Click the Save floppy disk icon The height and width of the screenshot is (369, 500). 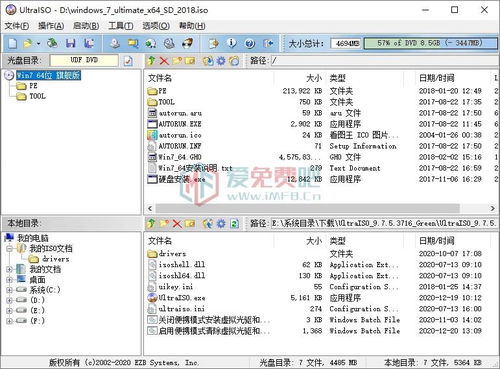coord(71,43)
